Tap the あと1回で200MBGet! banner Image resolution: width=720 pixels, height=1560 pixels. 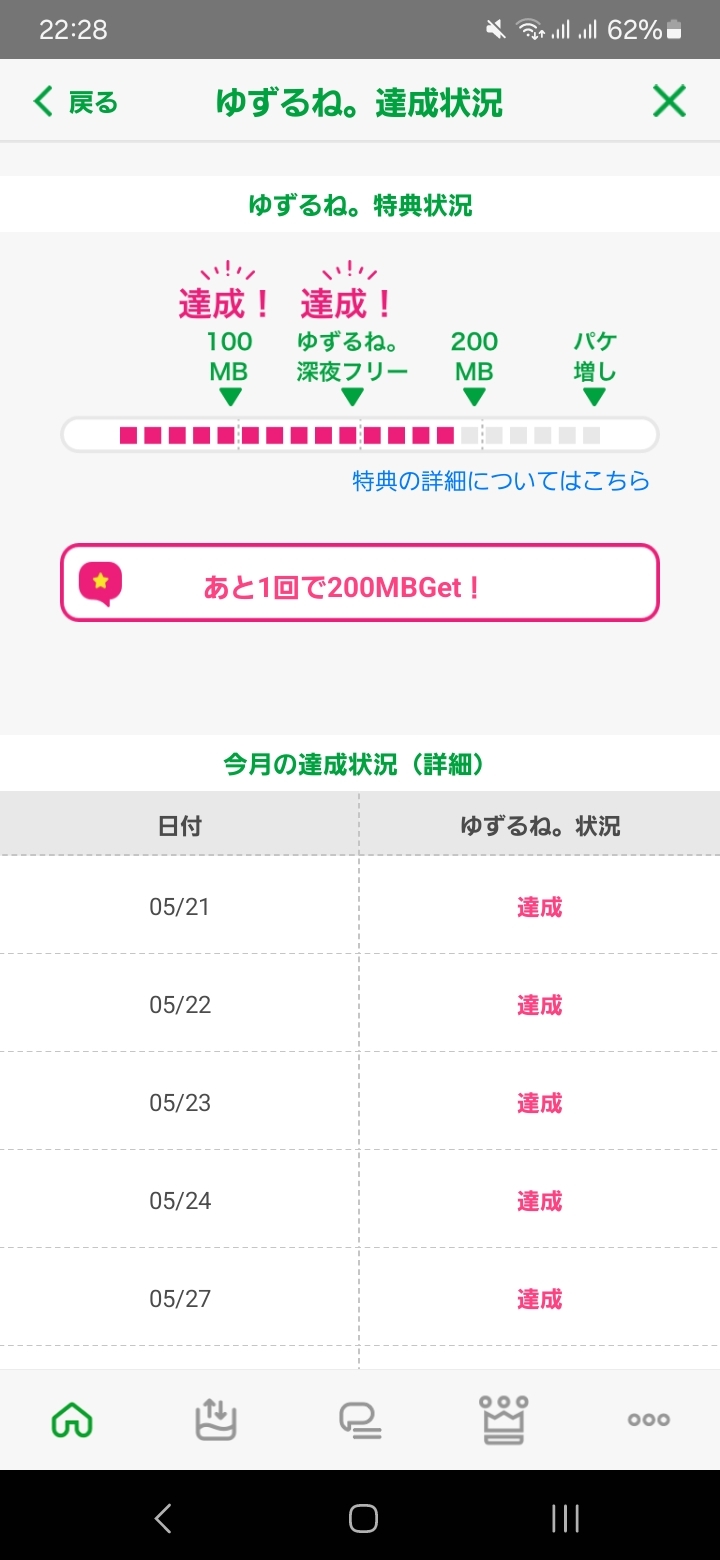(x=360, y=584)
